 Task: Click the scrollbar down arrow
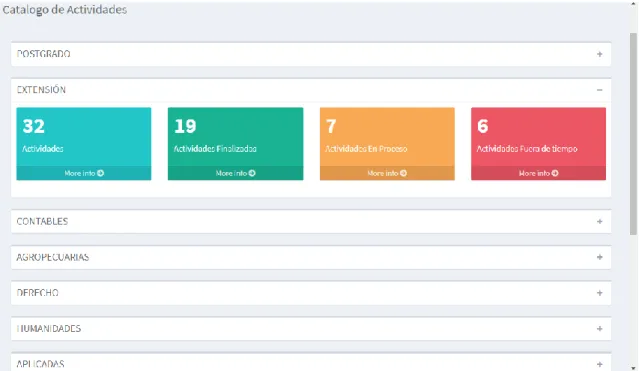point(633,367)
